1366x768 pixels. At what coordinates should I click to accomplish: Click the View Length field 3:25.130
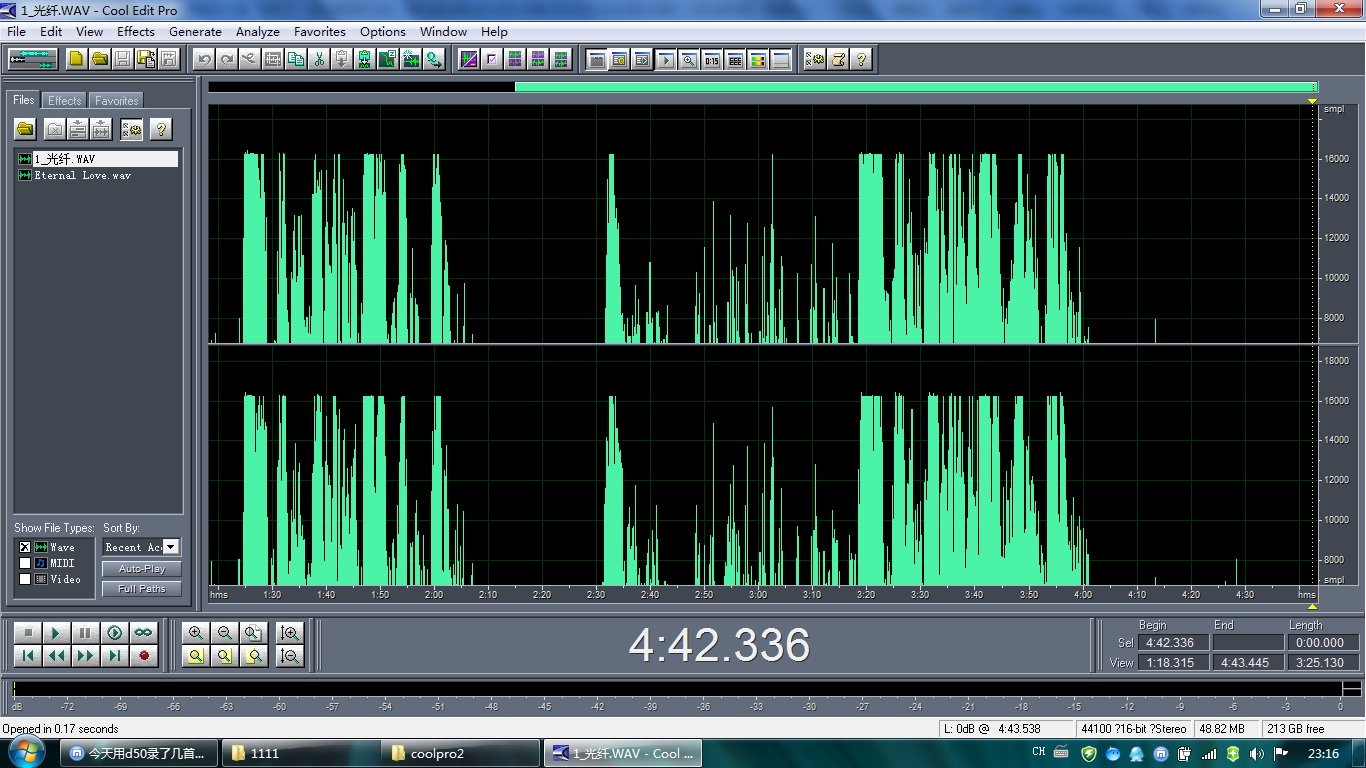tap(1322, 662)
